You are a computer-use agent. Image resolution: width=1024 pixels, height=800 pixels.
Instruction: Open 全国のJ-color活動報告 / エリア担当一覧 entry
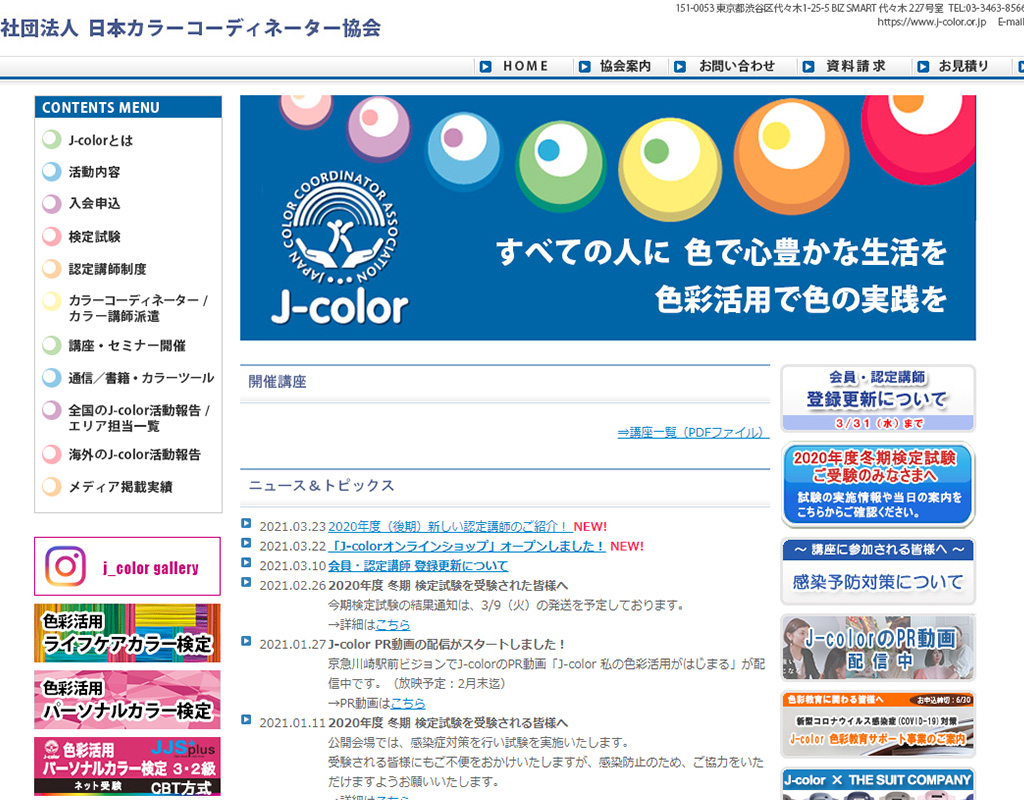coord(139,418)
